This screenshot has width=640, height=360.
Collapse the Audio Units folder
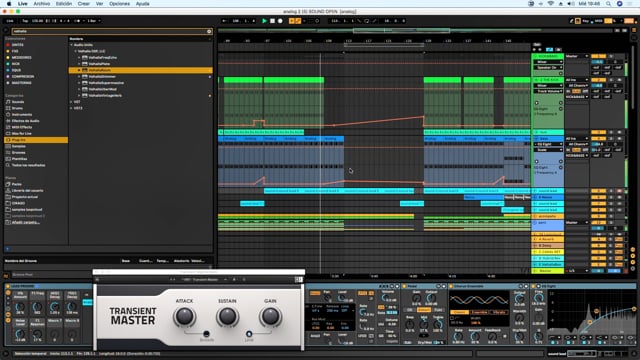(x=71, y=45)
